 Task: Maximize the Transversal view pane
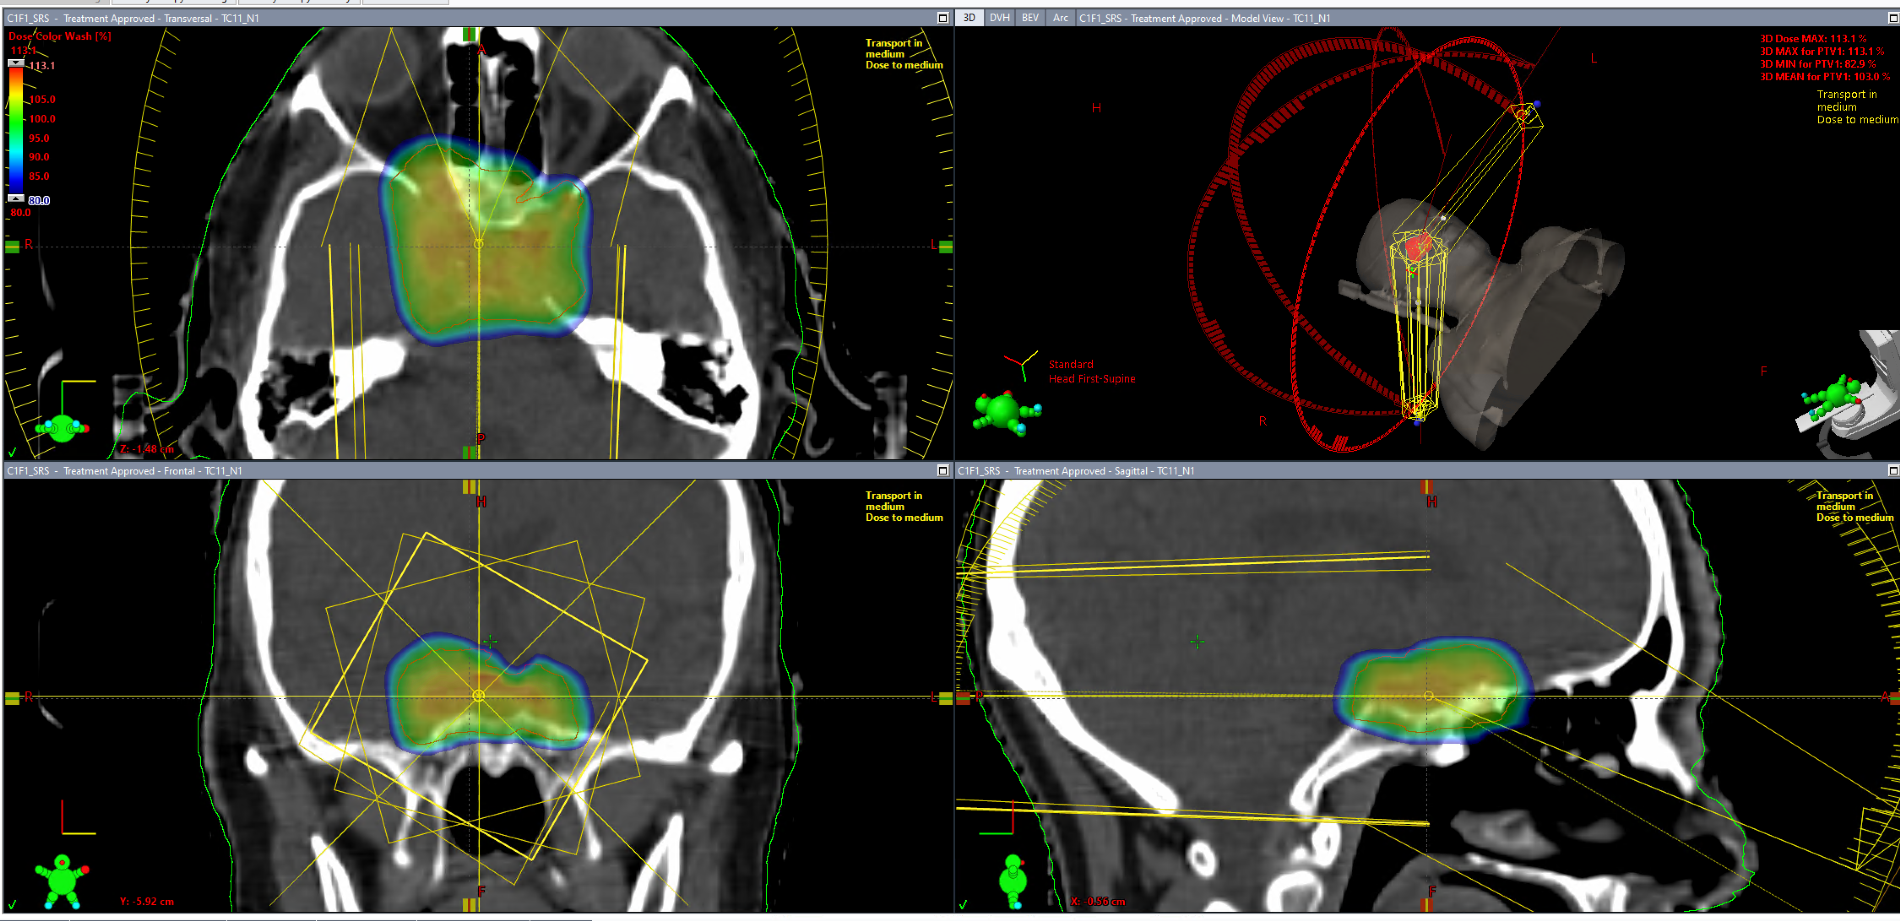(942, 18)
